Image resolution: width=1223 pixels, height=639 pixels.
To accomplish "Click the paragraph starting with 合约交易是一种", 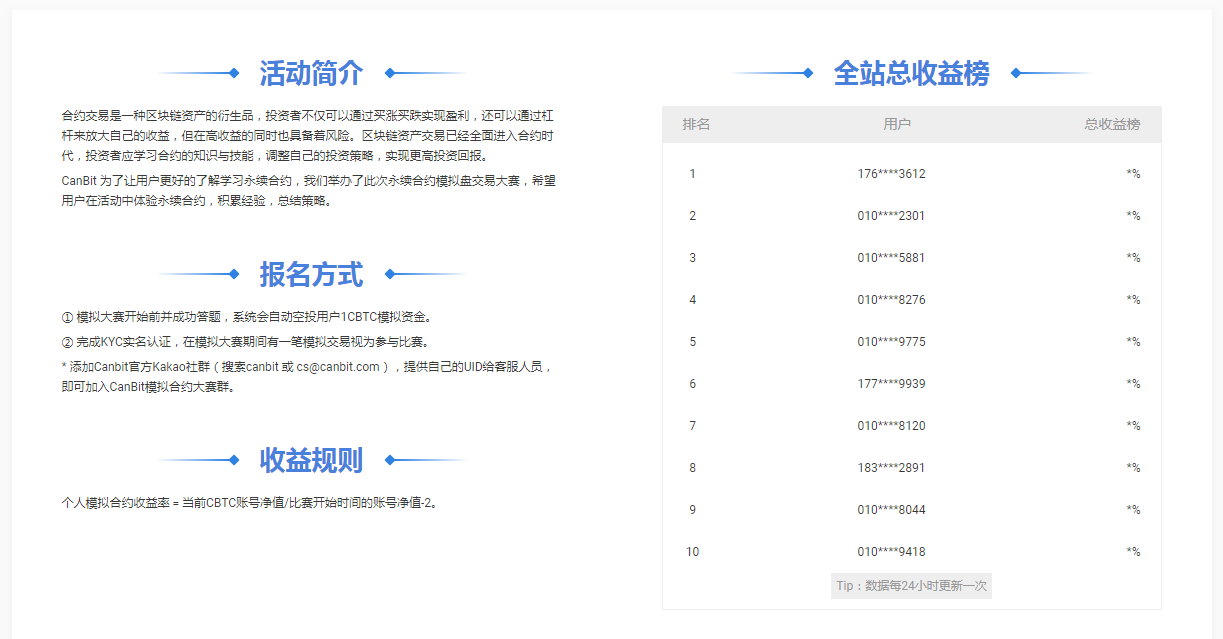I will [308, 135].
